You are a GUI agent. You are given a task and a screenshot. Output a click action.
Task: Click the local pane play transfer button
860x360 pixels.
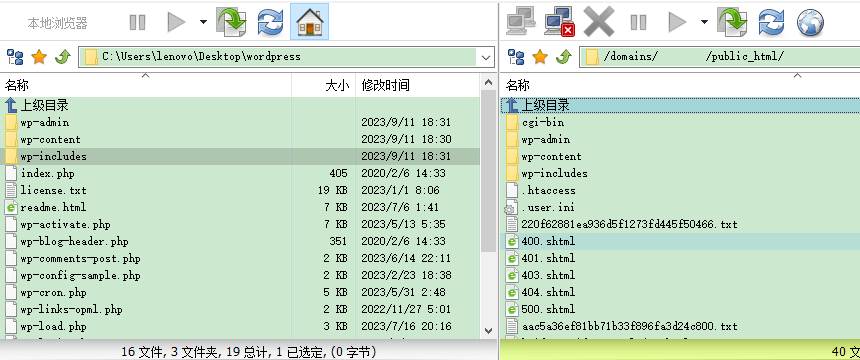coord(176,22)
